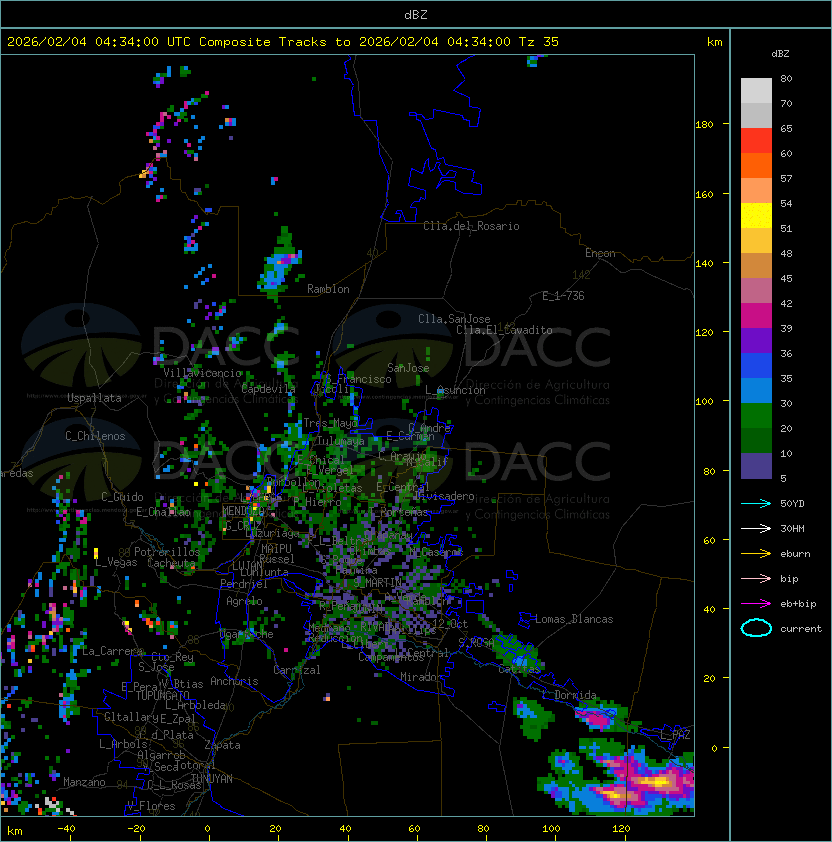Select the light gray 70-80 dBZ swatch
The width and height of the screenshot is (832, 842).
pos(756,90)
